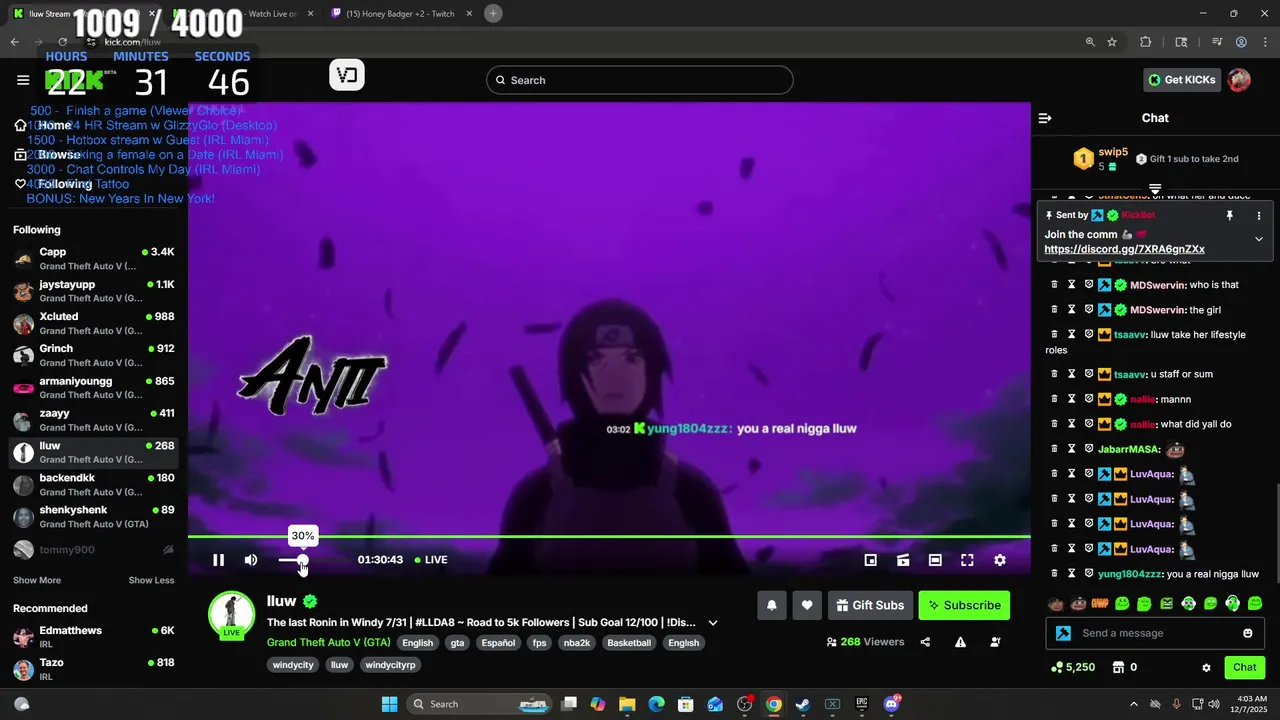Click the green Chat send button

1244,667
